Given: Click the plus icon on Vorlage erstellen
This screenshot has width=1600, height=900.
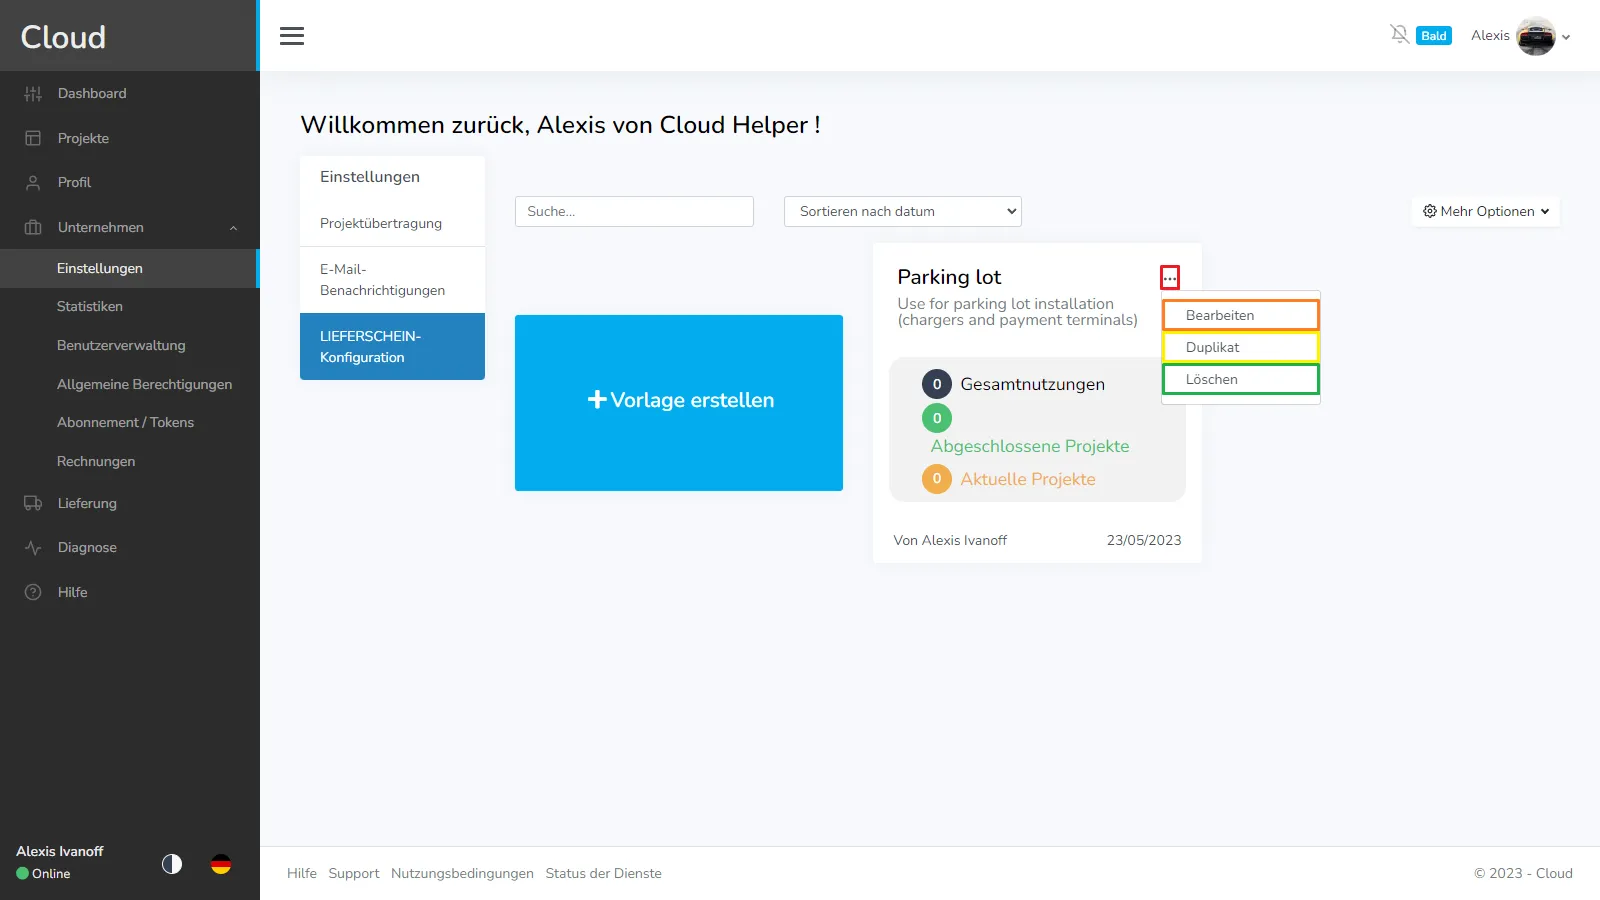Looking at the screenshot, I should point(597,399).
